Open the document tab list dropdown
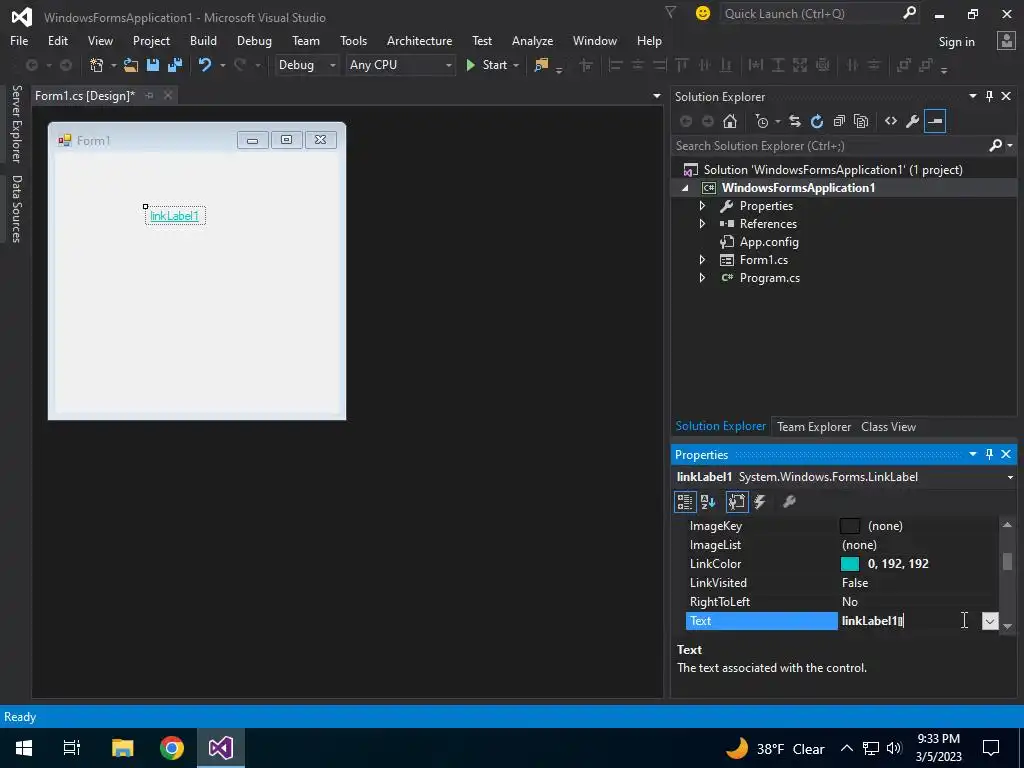 tap(656, 96)
